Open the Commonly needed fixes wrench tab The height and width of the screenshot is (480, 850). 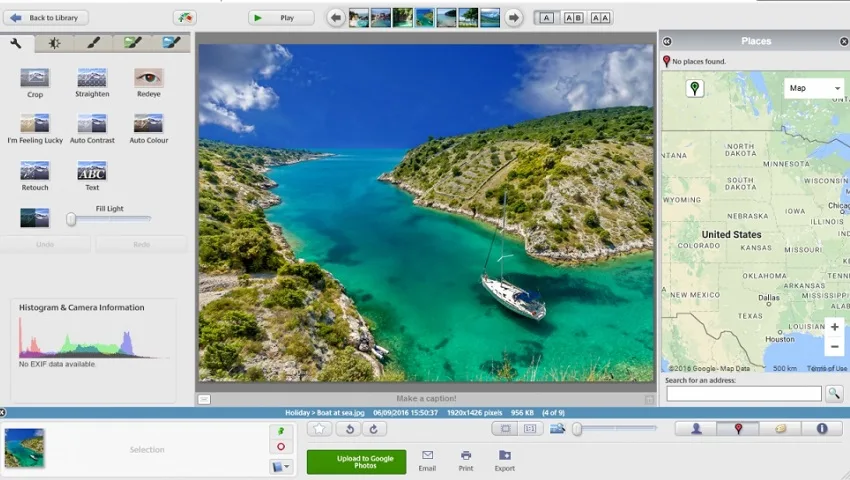(16, 43)
